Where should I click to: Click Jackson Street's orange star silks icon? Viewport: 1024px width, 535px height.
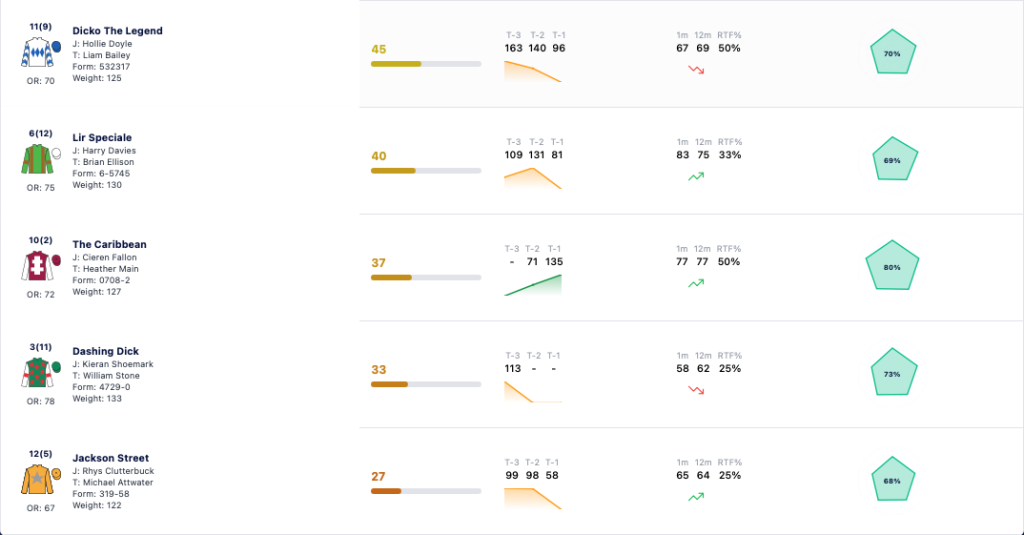(x=41, y=479)
